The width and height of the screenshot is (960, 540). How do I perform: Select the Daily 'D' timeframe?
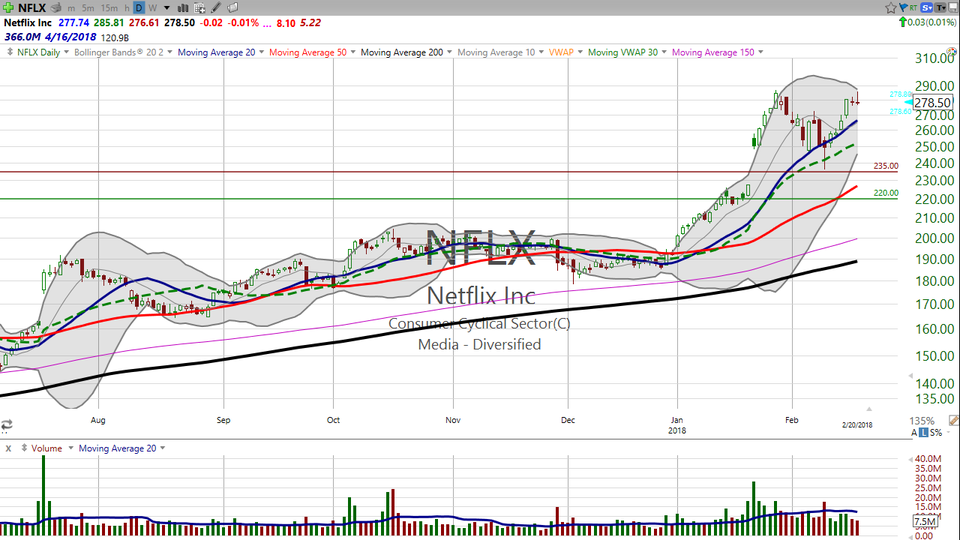coord(139,8)
